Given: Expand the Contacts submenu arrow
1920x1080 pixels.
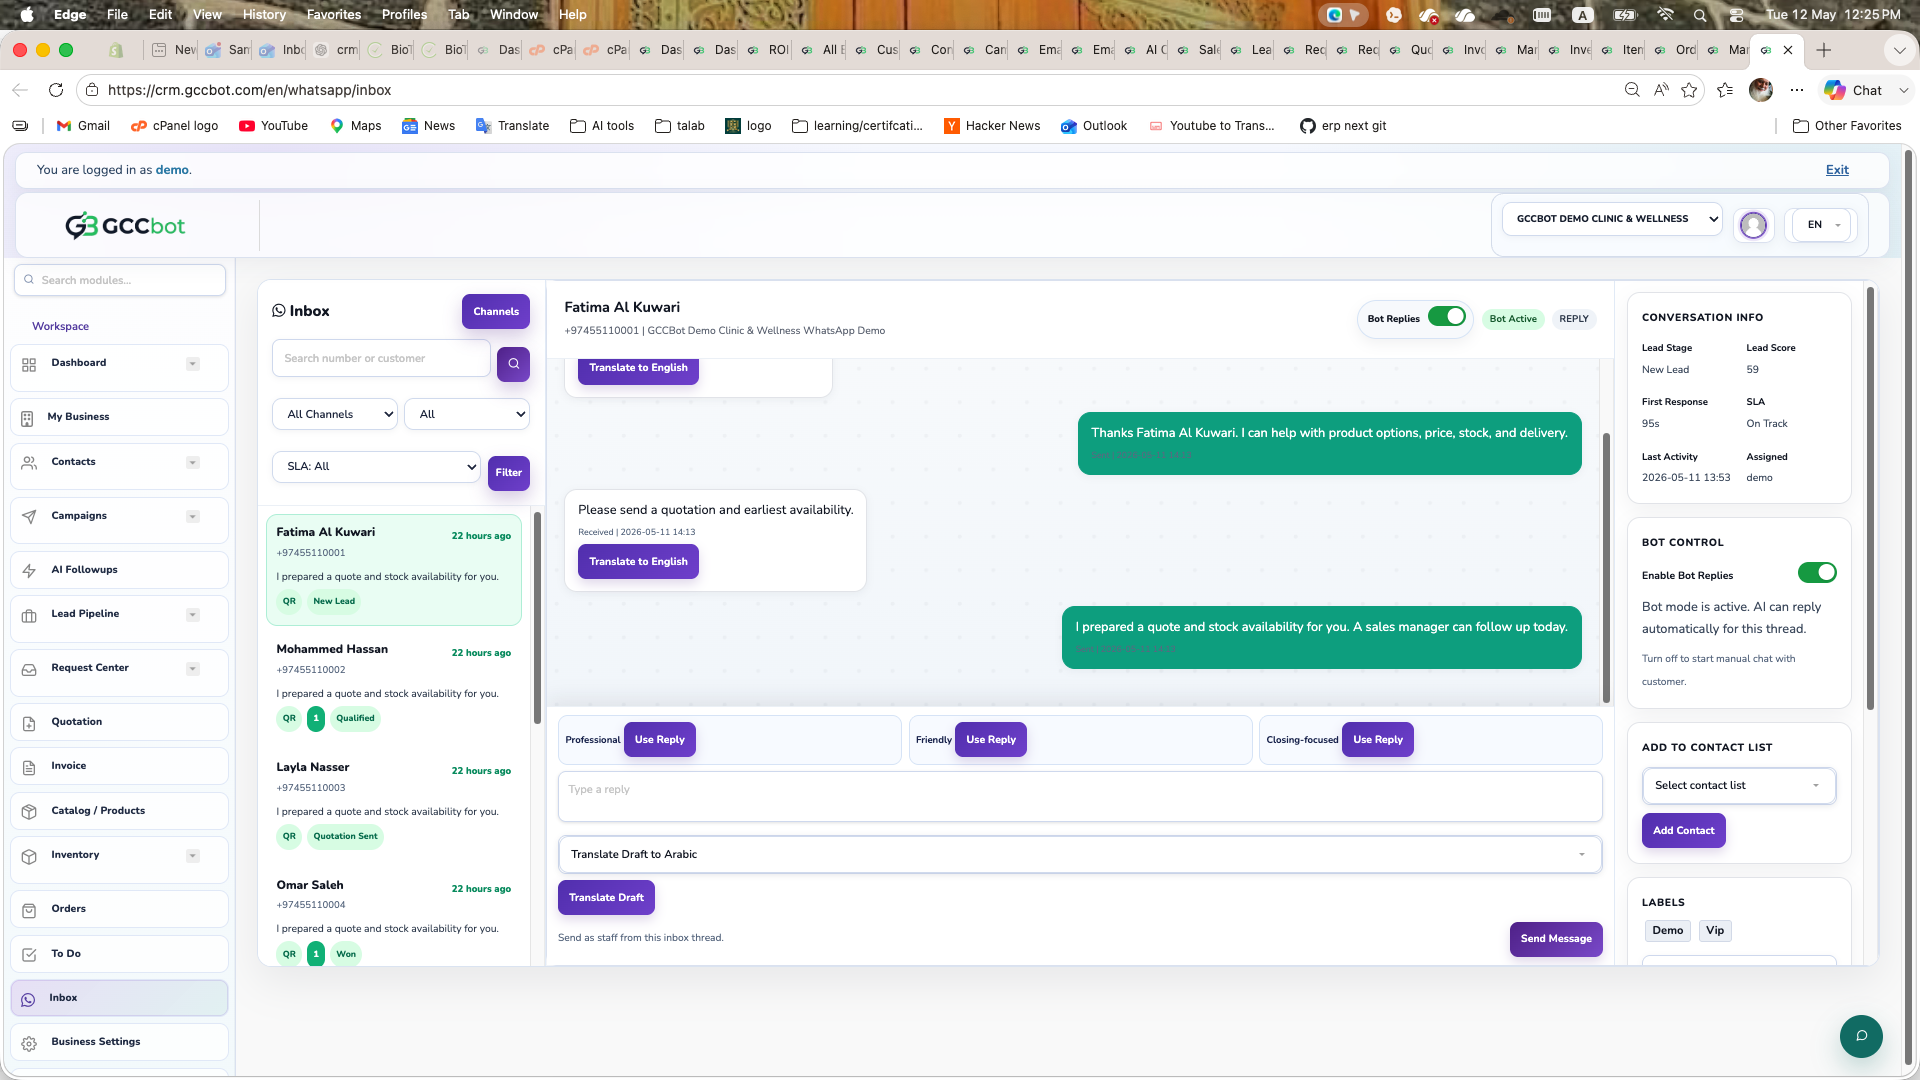Looking at the screenshot, I should click(193, 463).
